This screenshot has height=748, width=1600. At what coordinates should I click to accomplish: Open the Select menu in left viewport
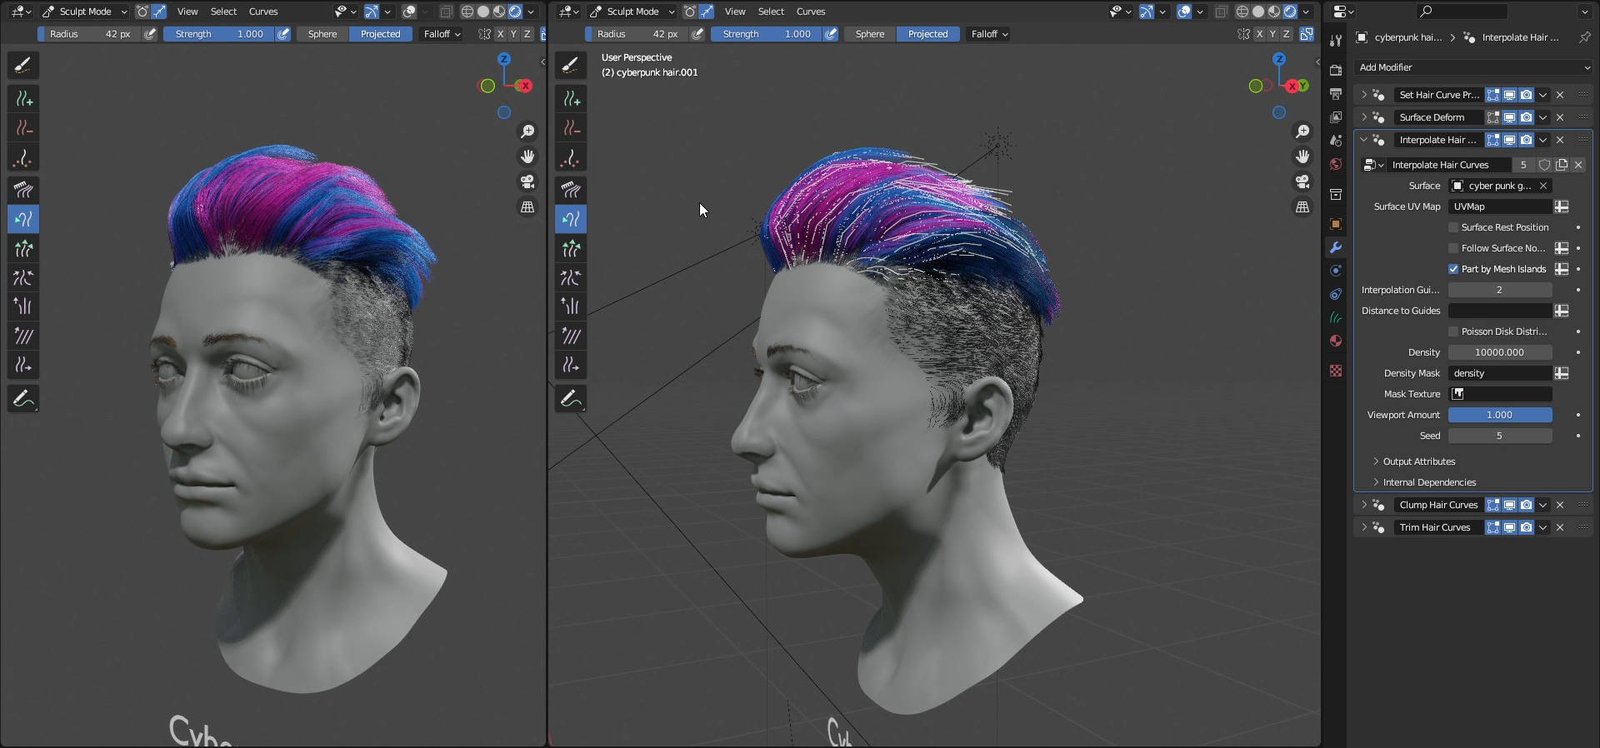pyautogui.click(x=223, y=12)
